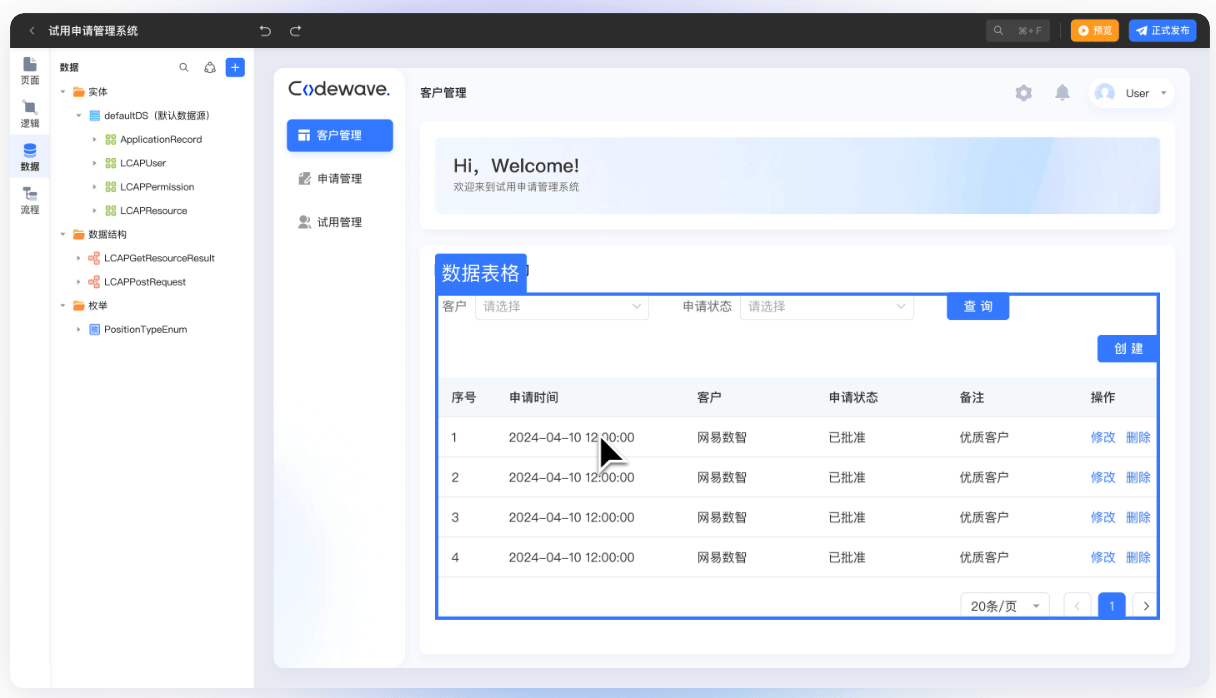Click the User avatar icon
This screenshot has height=698, width=1216.
point(1105,93)
